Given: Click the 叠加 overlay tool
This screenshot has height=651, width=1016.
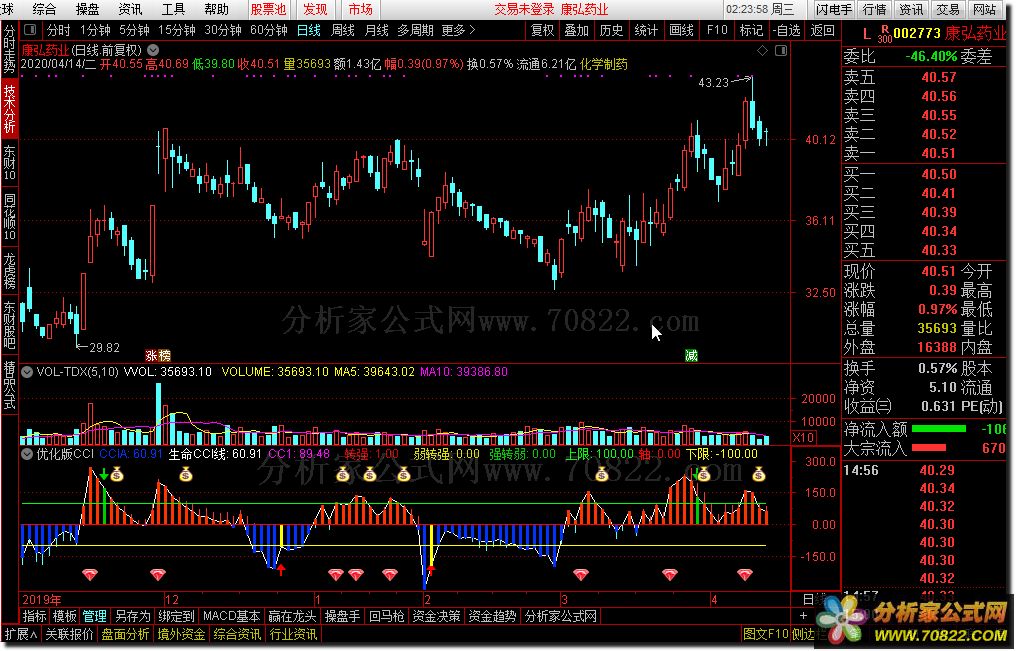Looking at the screenshot, I should pos(576,30).
